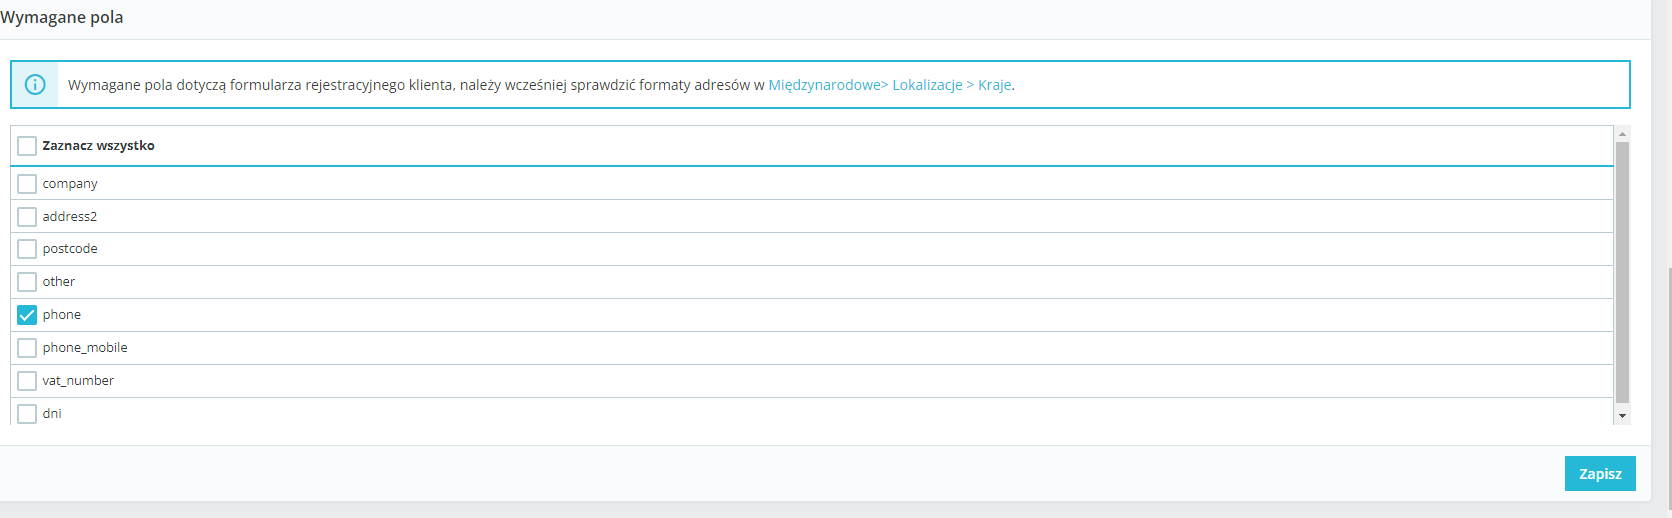Click the required fields list scrollbar thumb

click(1622, 270)
